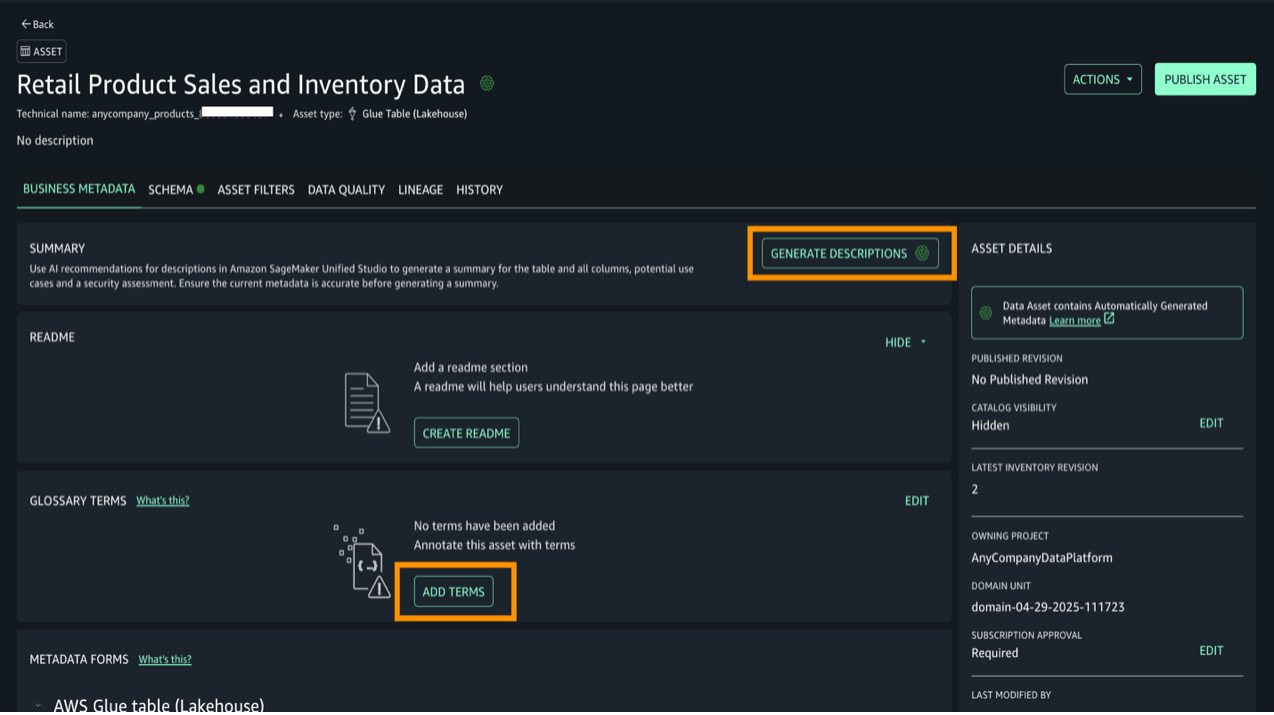Click the readme document warning icon
The image size is (1274, 715).
[366, 403]
